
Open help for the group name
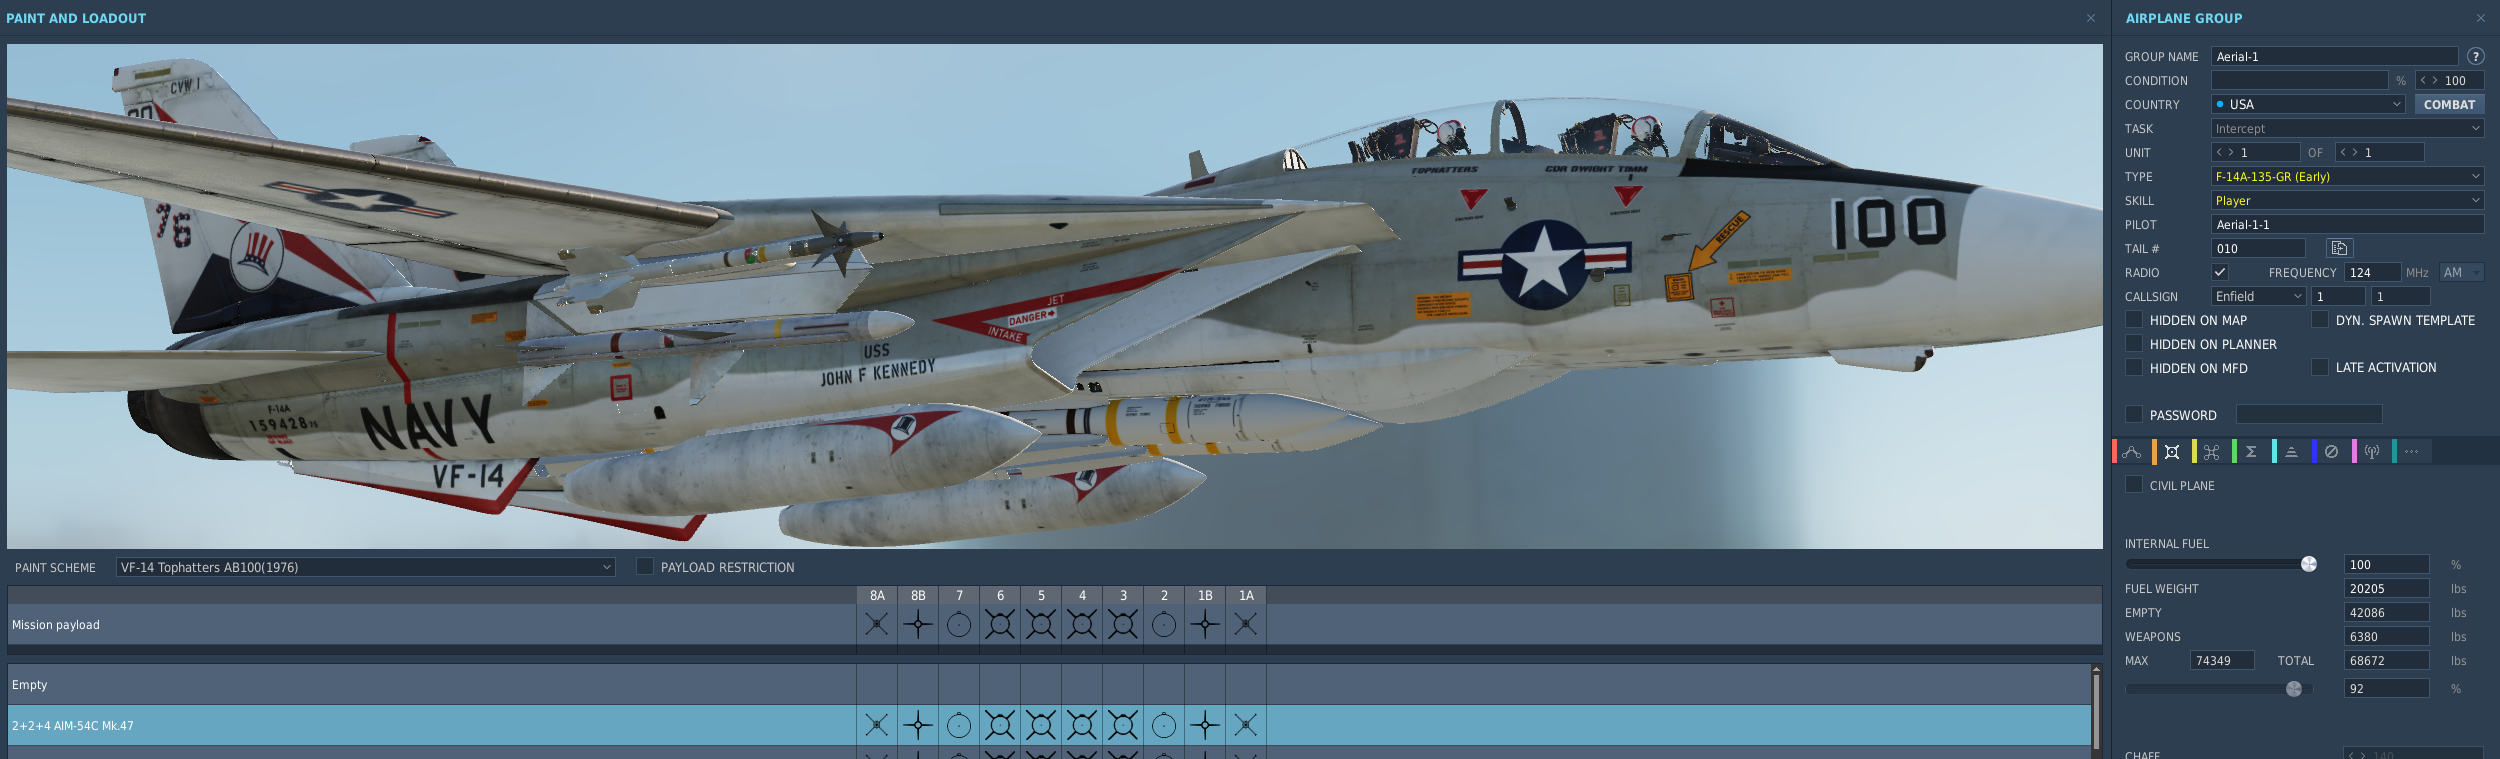point(2476,56)
